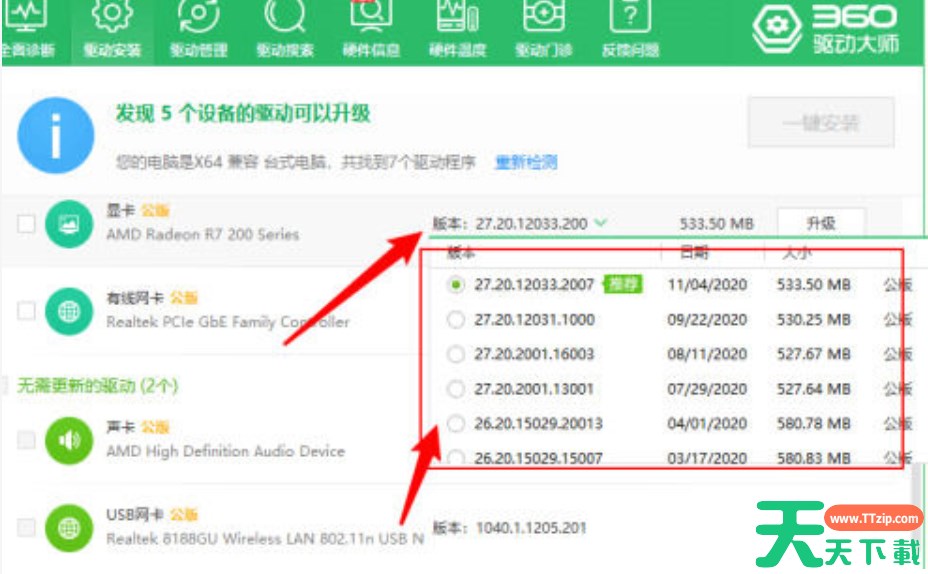Viewport: 928px width, 574px height.
Task: Click the USB网卡 globe device icon
Action: pos(69,527)
